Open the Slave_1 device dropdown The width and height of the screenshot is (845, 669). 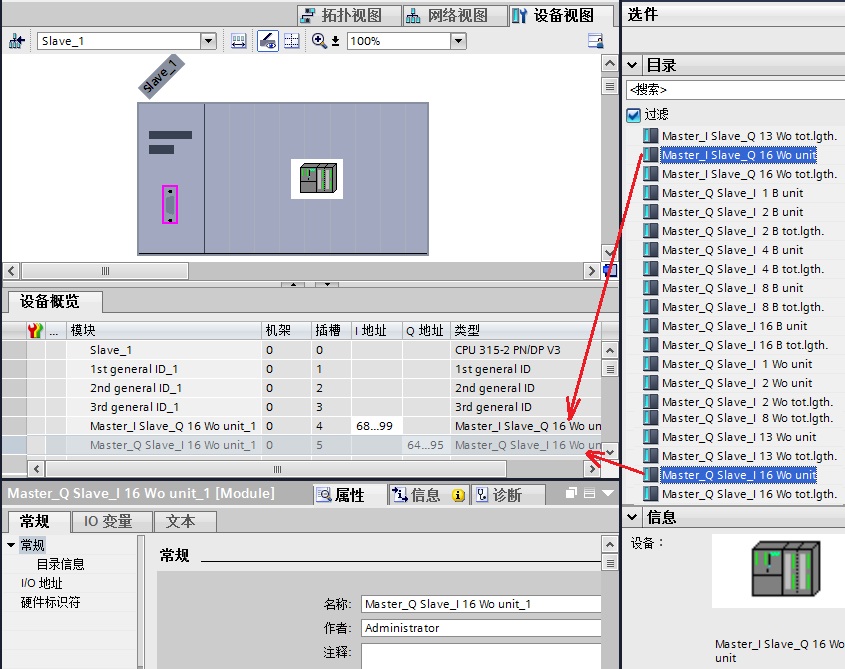click(208, 41)
